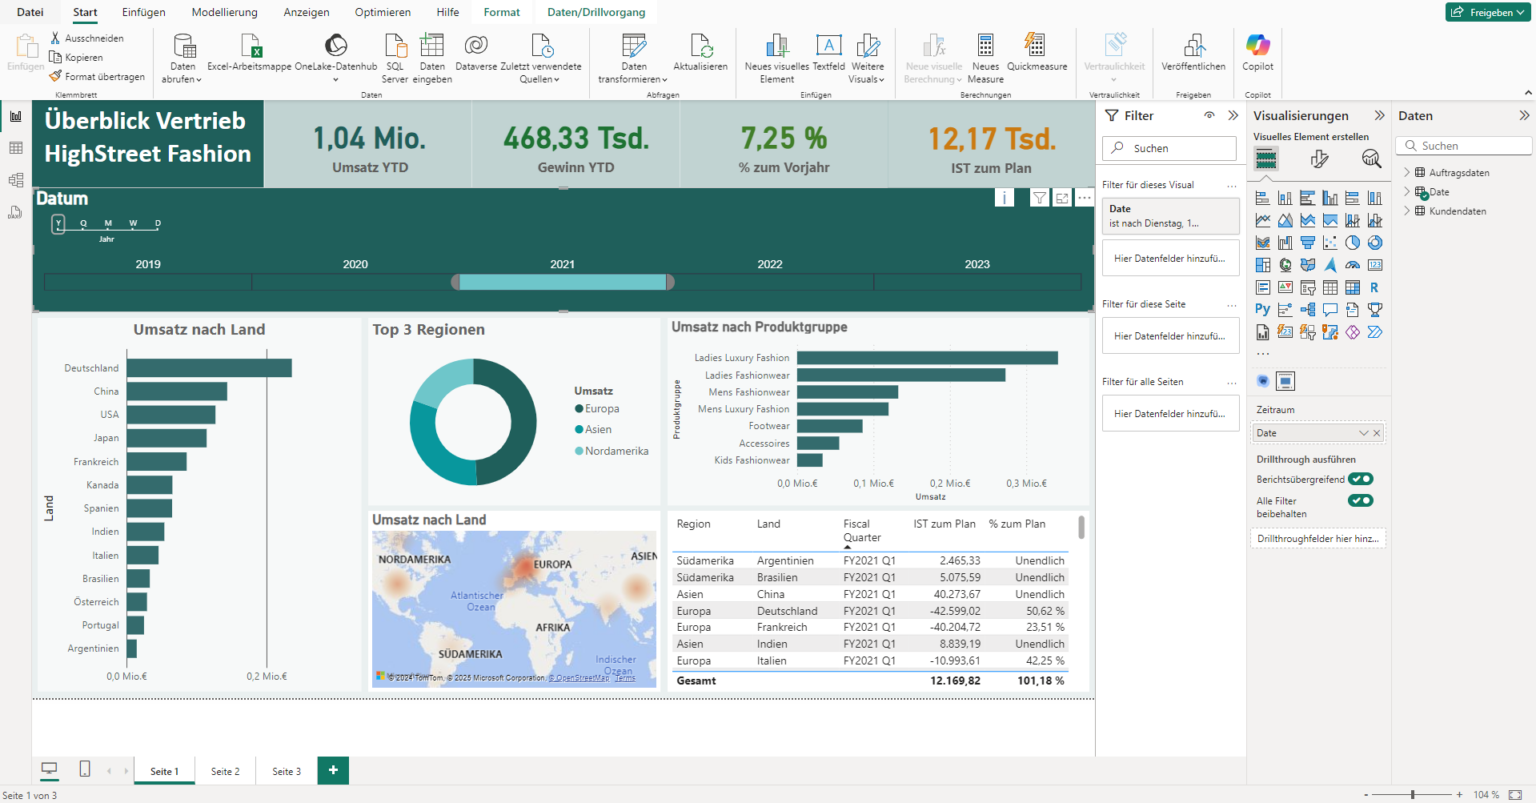
Task: Open the DAX query view icon
Action: tap(15, 212)
